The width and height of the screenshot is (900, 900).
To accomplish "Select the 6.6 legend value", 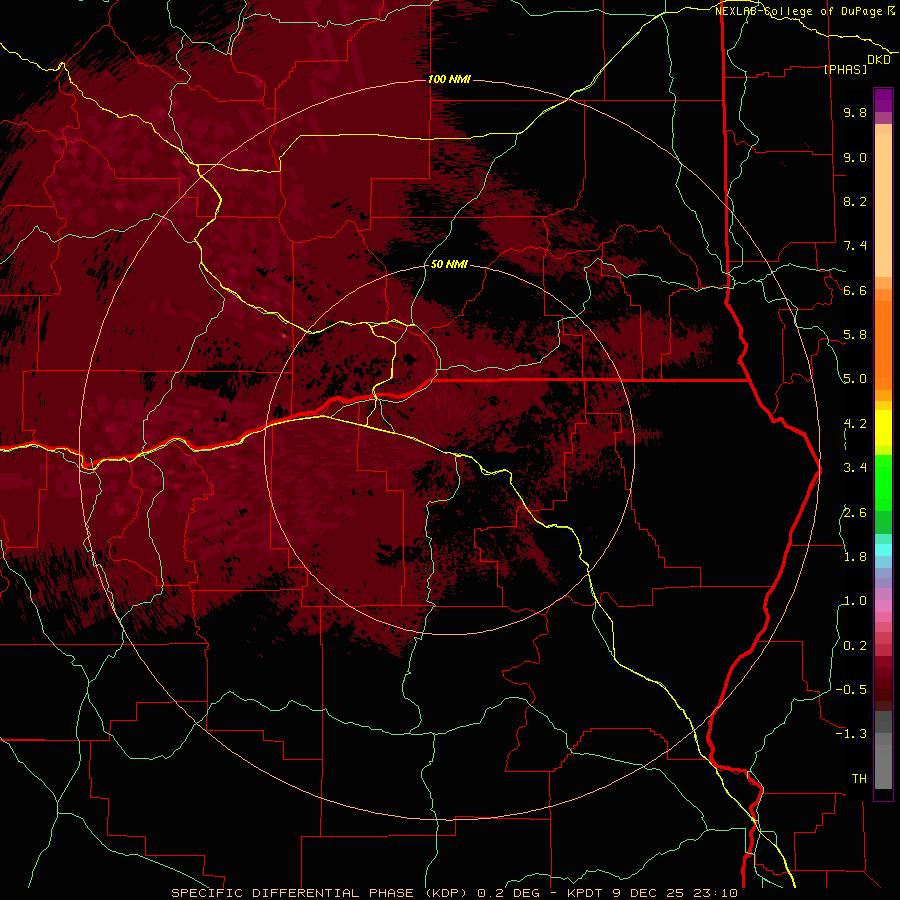I will 855,291.
